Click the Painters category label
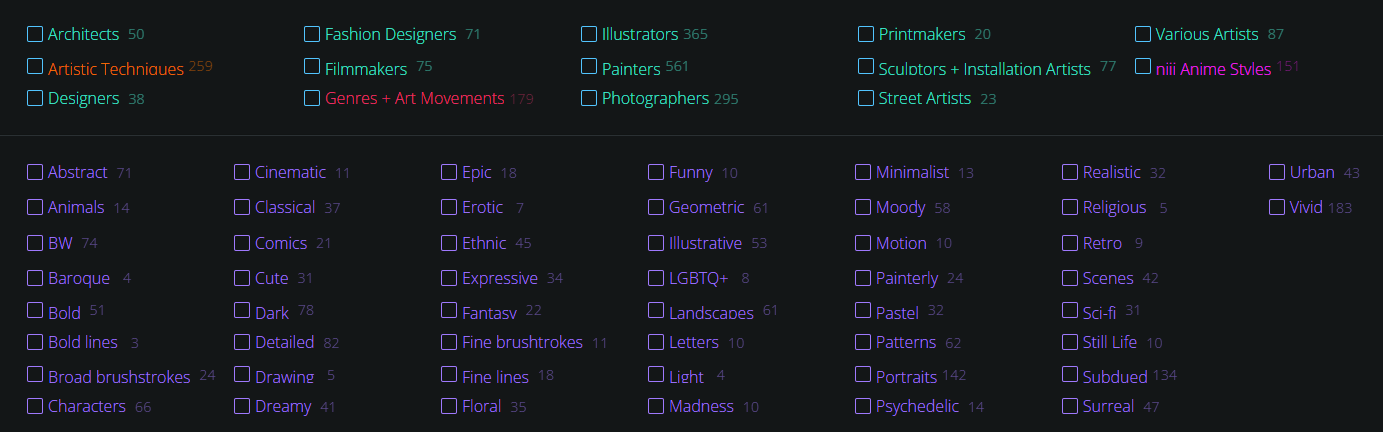The width and height of the screenshot is (1383, 432). [631, 69]
